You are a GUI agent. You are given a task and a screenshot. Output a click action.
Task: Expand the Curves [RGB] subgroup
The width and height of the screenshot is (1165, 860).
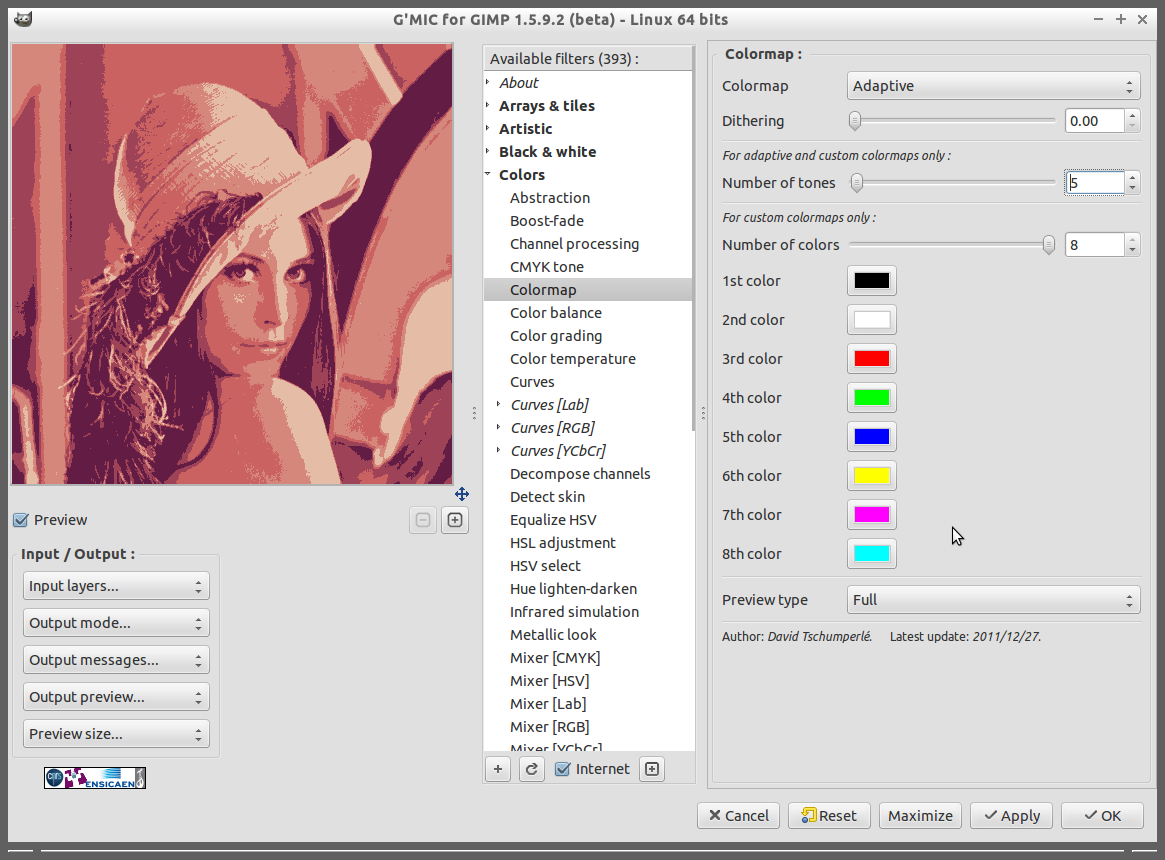(499, 427)
